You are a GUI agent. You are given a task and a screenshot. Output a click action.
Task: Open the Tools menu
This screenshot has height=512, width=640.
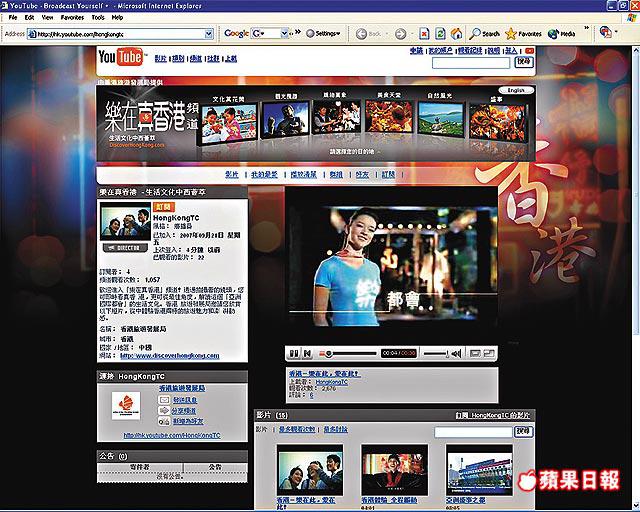(x=98, y=18)
